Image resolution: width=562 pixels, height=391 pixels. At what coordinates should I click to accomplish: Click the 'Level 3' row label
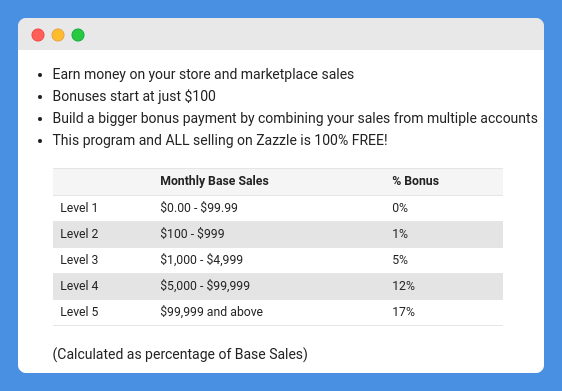click(79, 260)
